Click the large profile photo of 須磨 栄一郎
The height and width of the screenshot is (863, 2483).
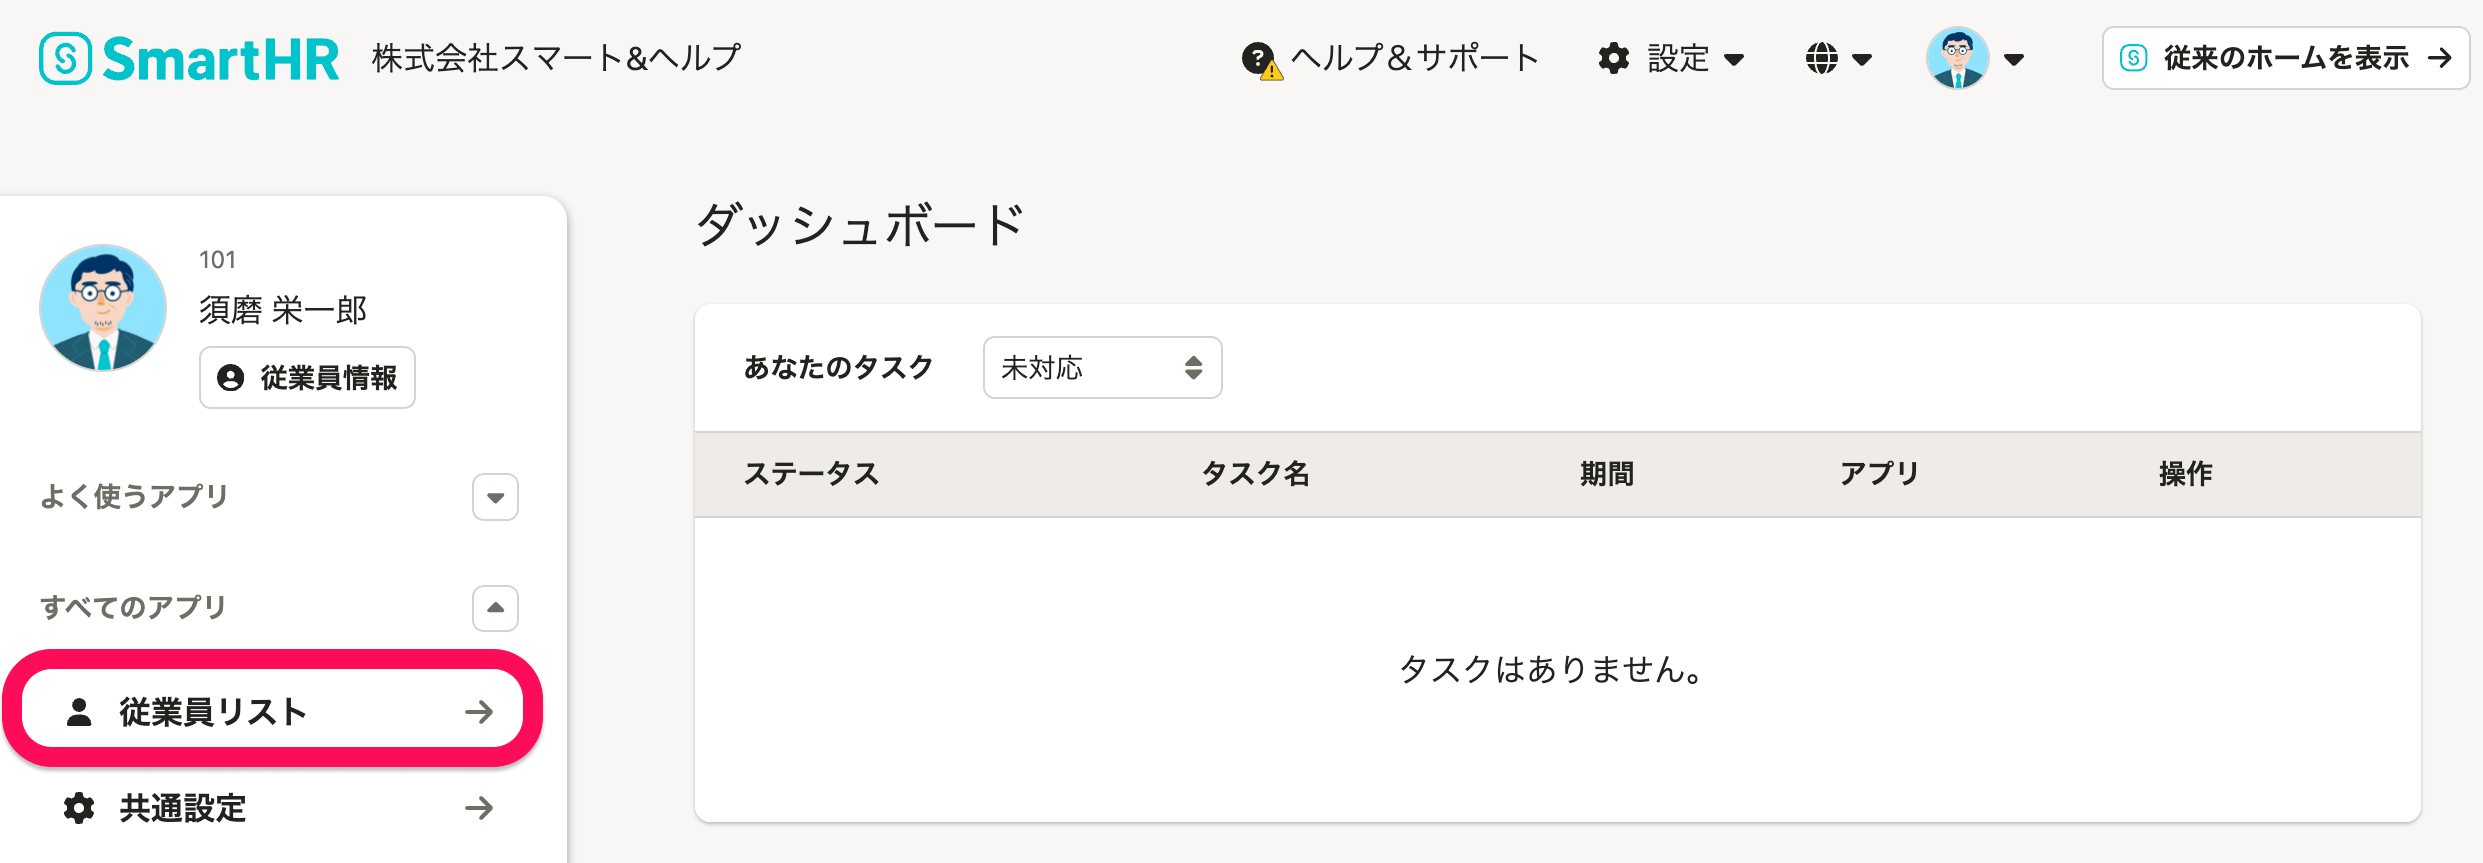click(x=103, y=308)
